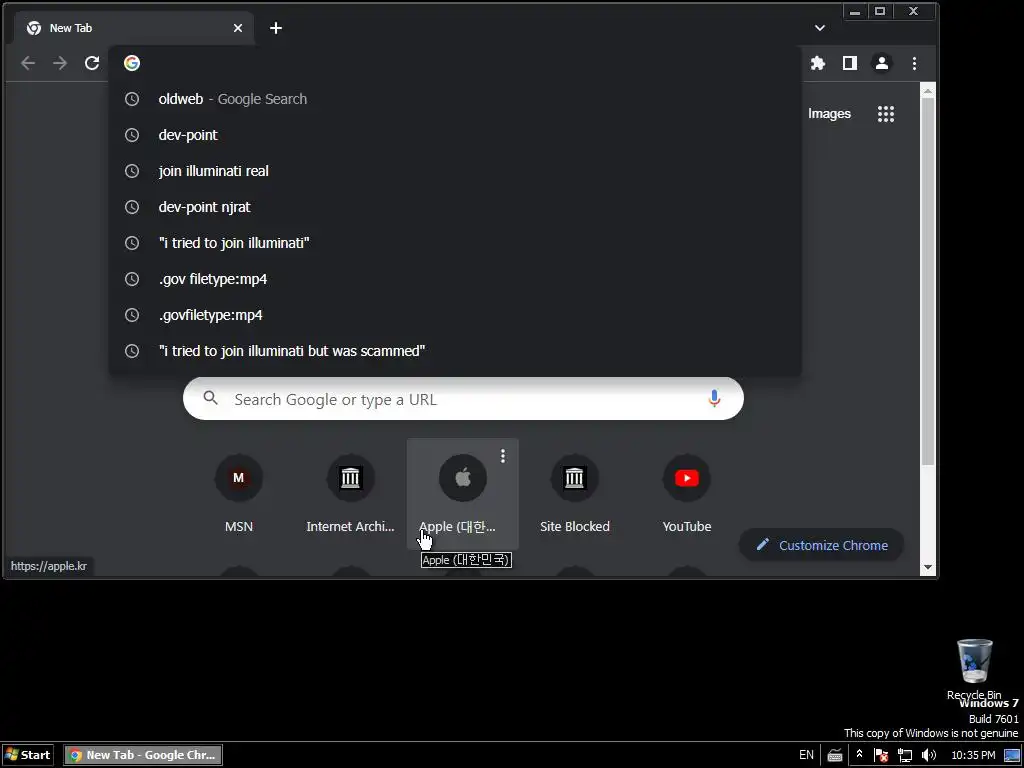Click the scrollbar up arrow

click(x=927, y=91)
